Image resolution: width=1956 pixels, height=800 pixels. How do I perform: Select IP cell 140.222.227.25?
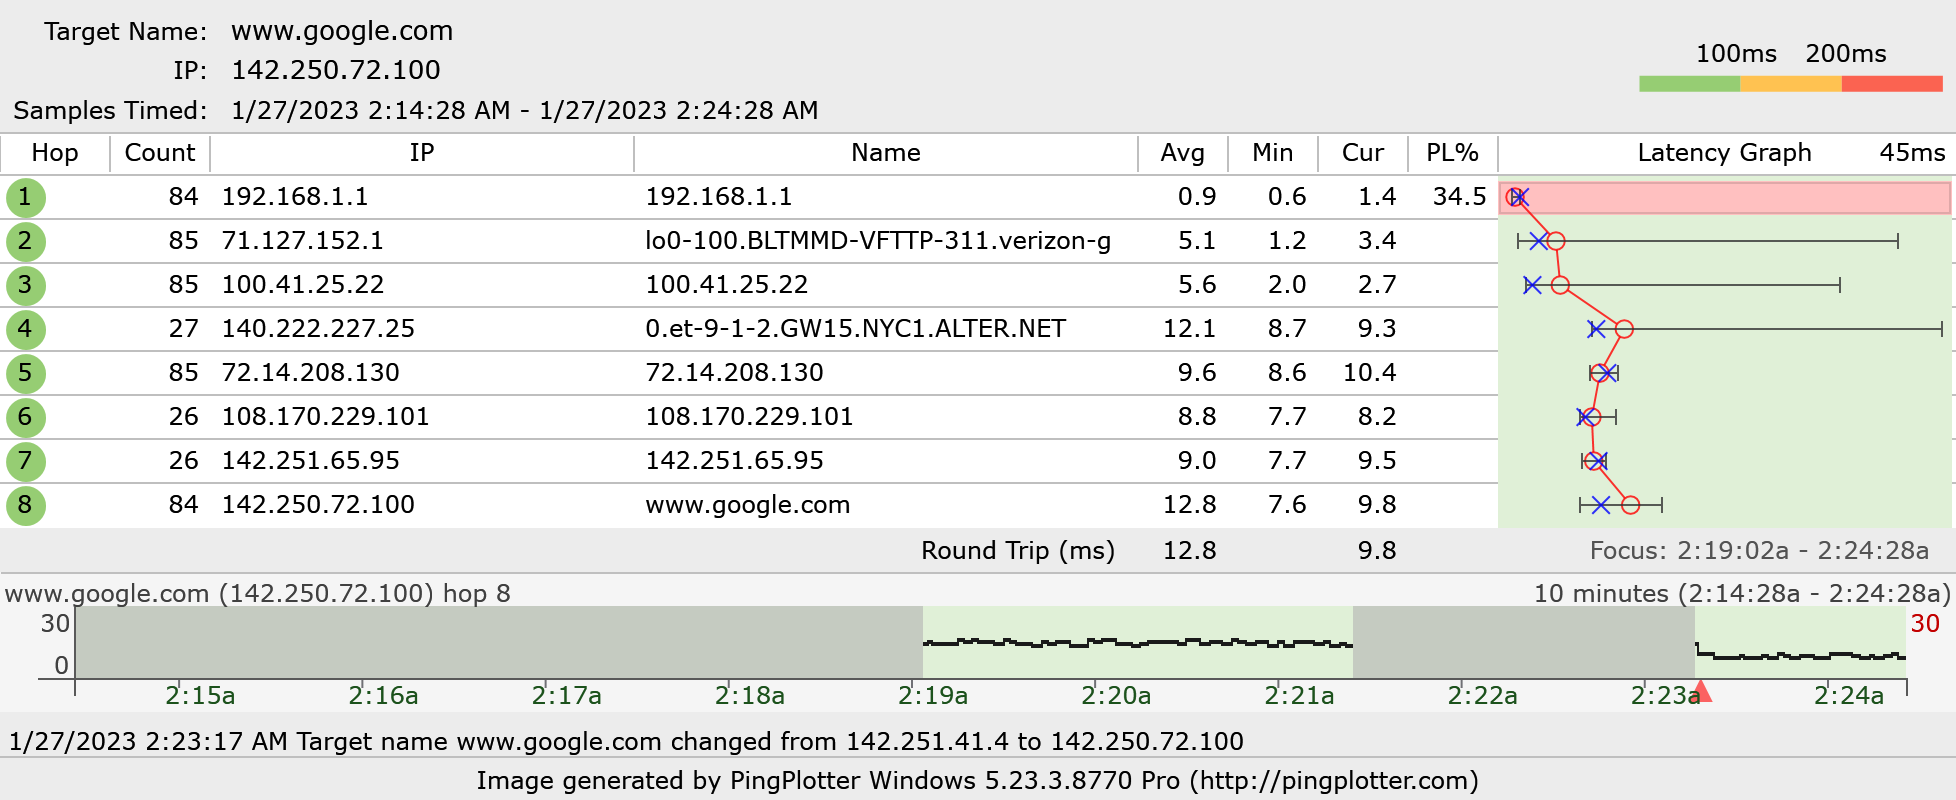[x=318, y=329]
